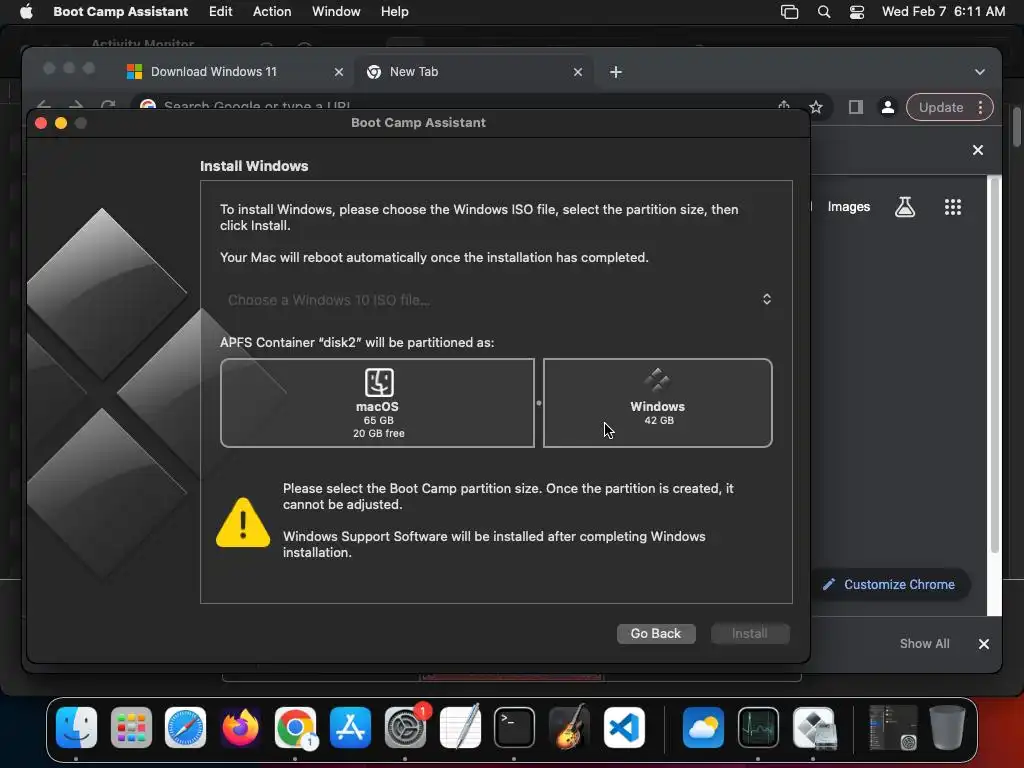The height and width of the screenshot is (768, 1024).
Task: Open Visual Studio Code from the dock
Action: pos(624,728)
